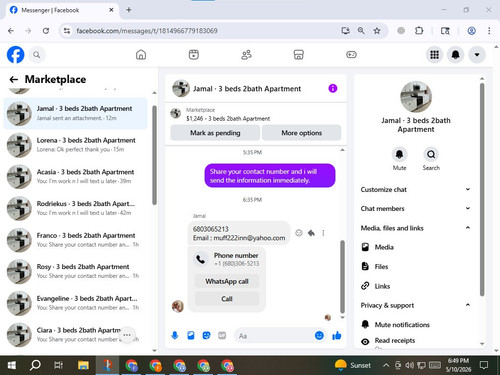Image resolution: width=500 pixels, height=375 pixels.
Task: Open browser extensions puzzle icon
Action: (x=419, y=31)
